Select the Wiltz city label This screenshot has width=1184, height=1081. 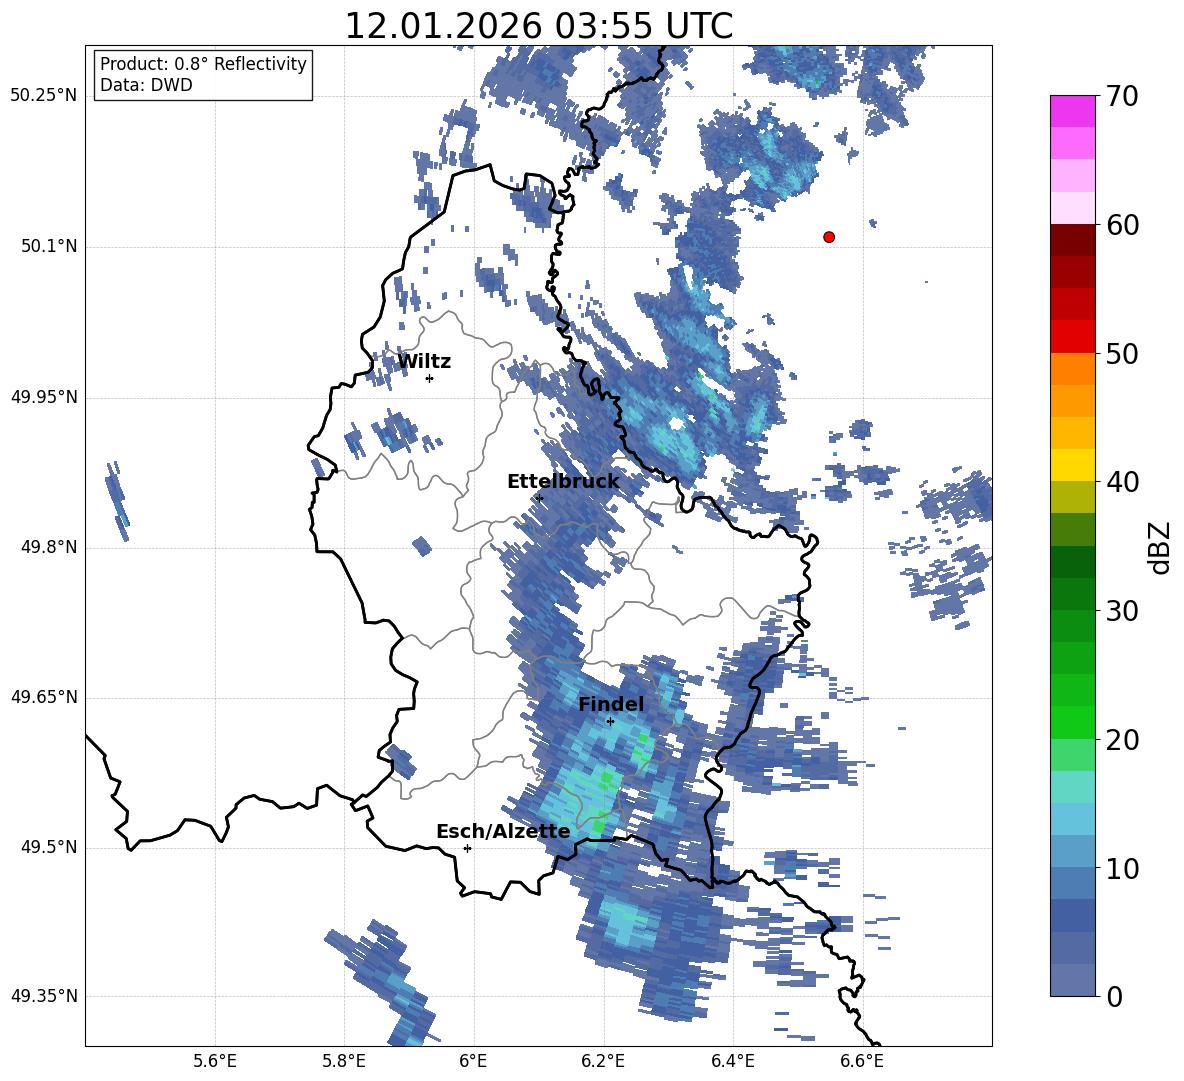click(424, 362)
